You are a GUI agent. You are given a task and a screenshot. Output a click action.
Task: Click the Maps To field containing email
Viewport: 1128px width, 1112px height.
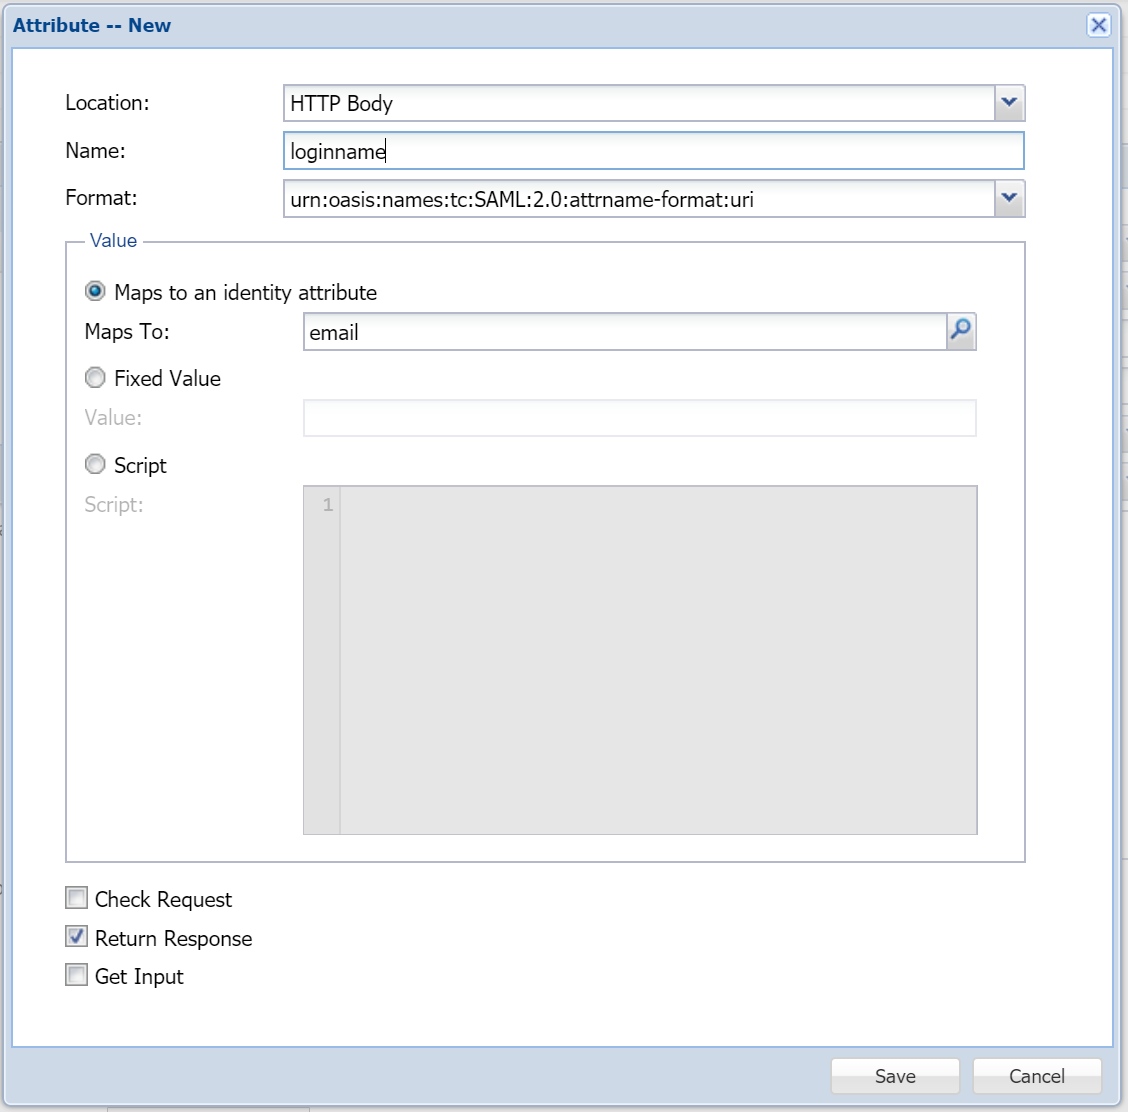624,332
